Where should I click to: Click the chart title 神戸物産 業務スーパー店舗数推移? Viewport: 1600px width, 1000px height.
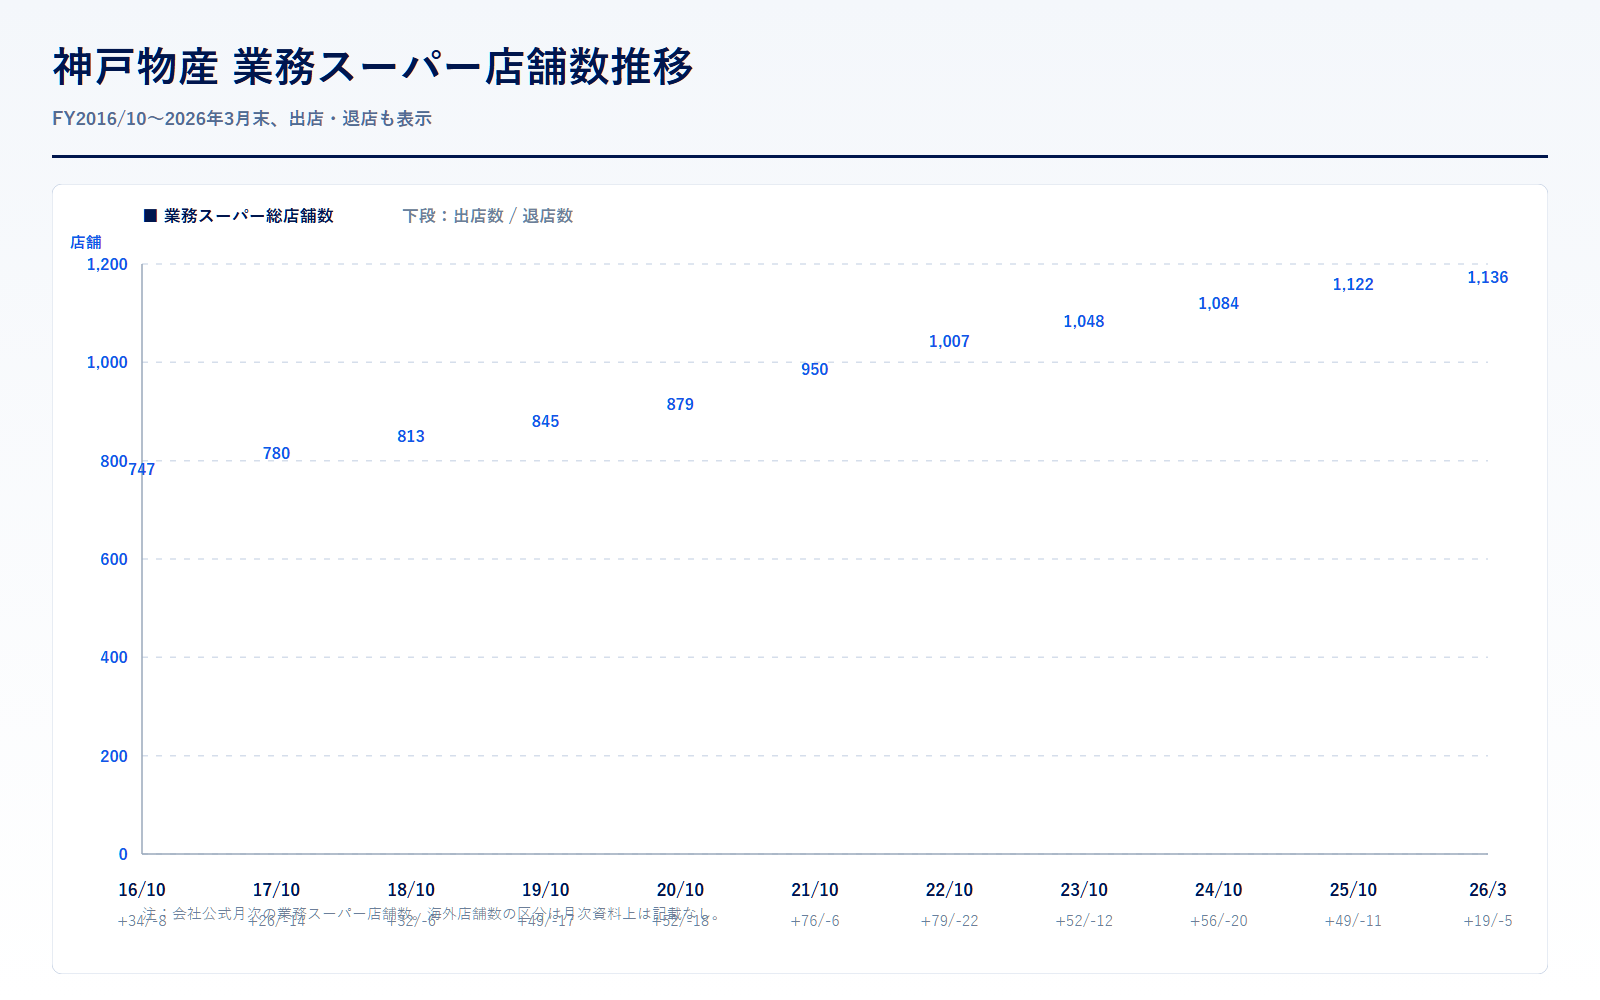[373, 67]
